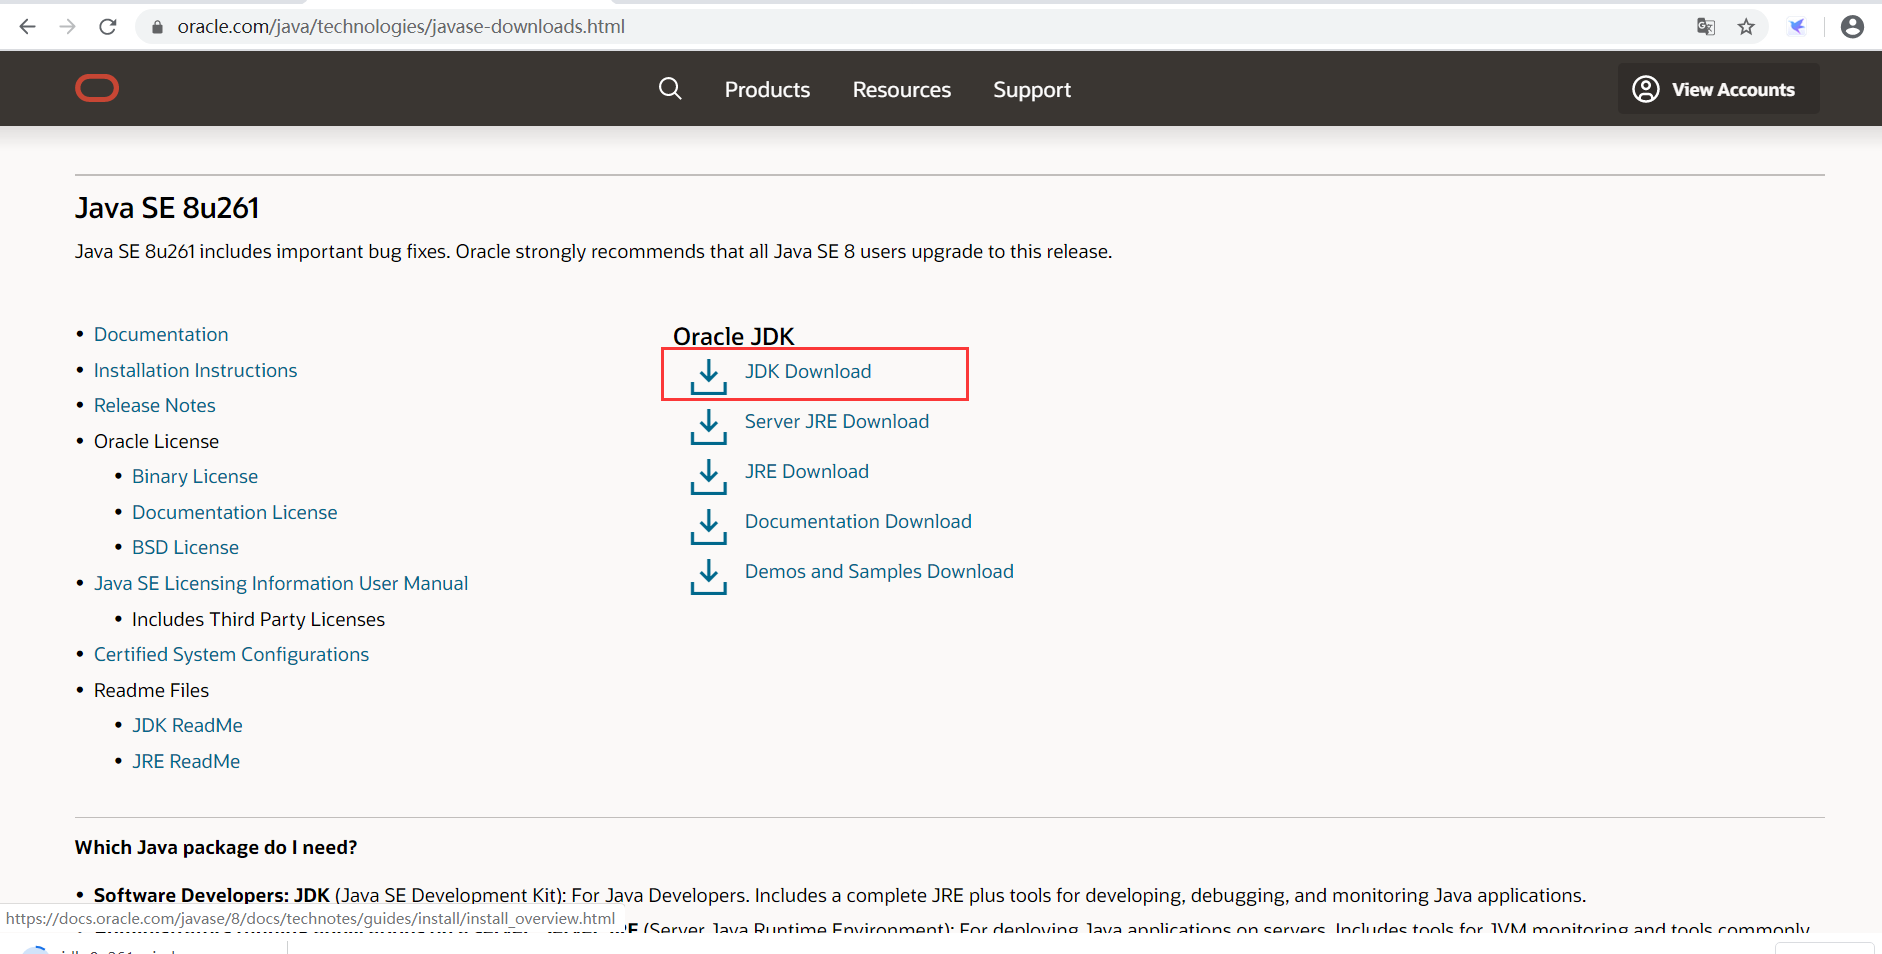Open the Resources menu
The width and height of the screenshot is (1882, 954).
tap(902, 90)
